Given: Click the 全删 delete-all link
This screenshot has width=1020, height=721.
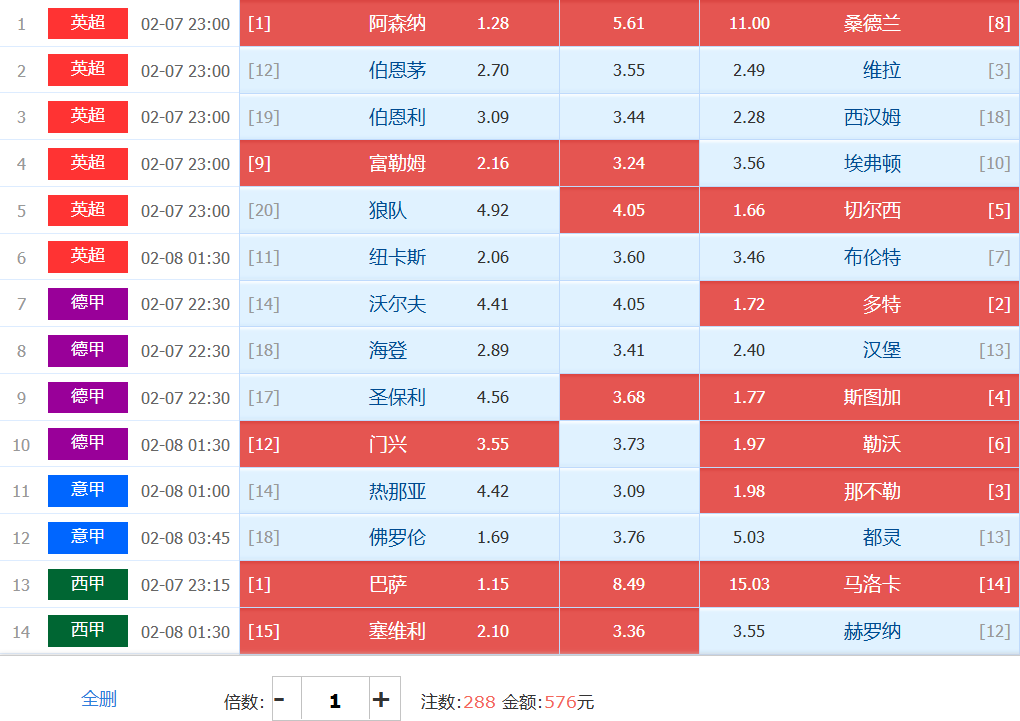Looking at the screenshot, I should coord(99,699).
